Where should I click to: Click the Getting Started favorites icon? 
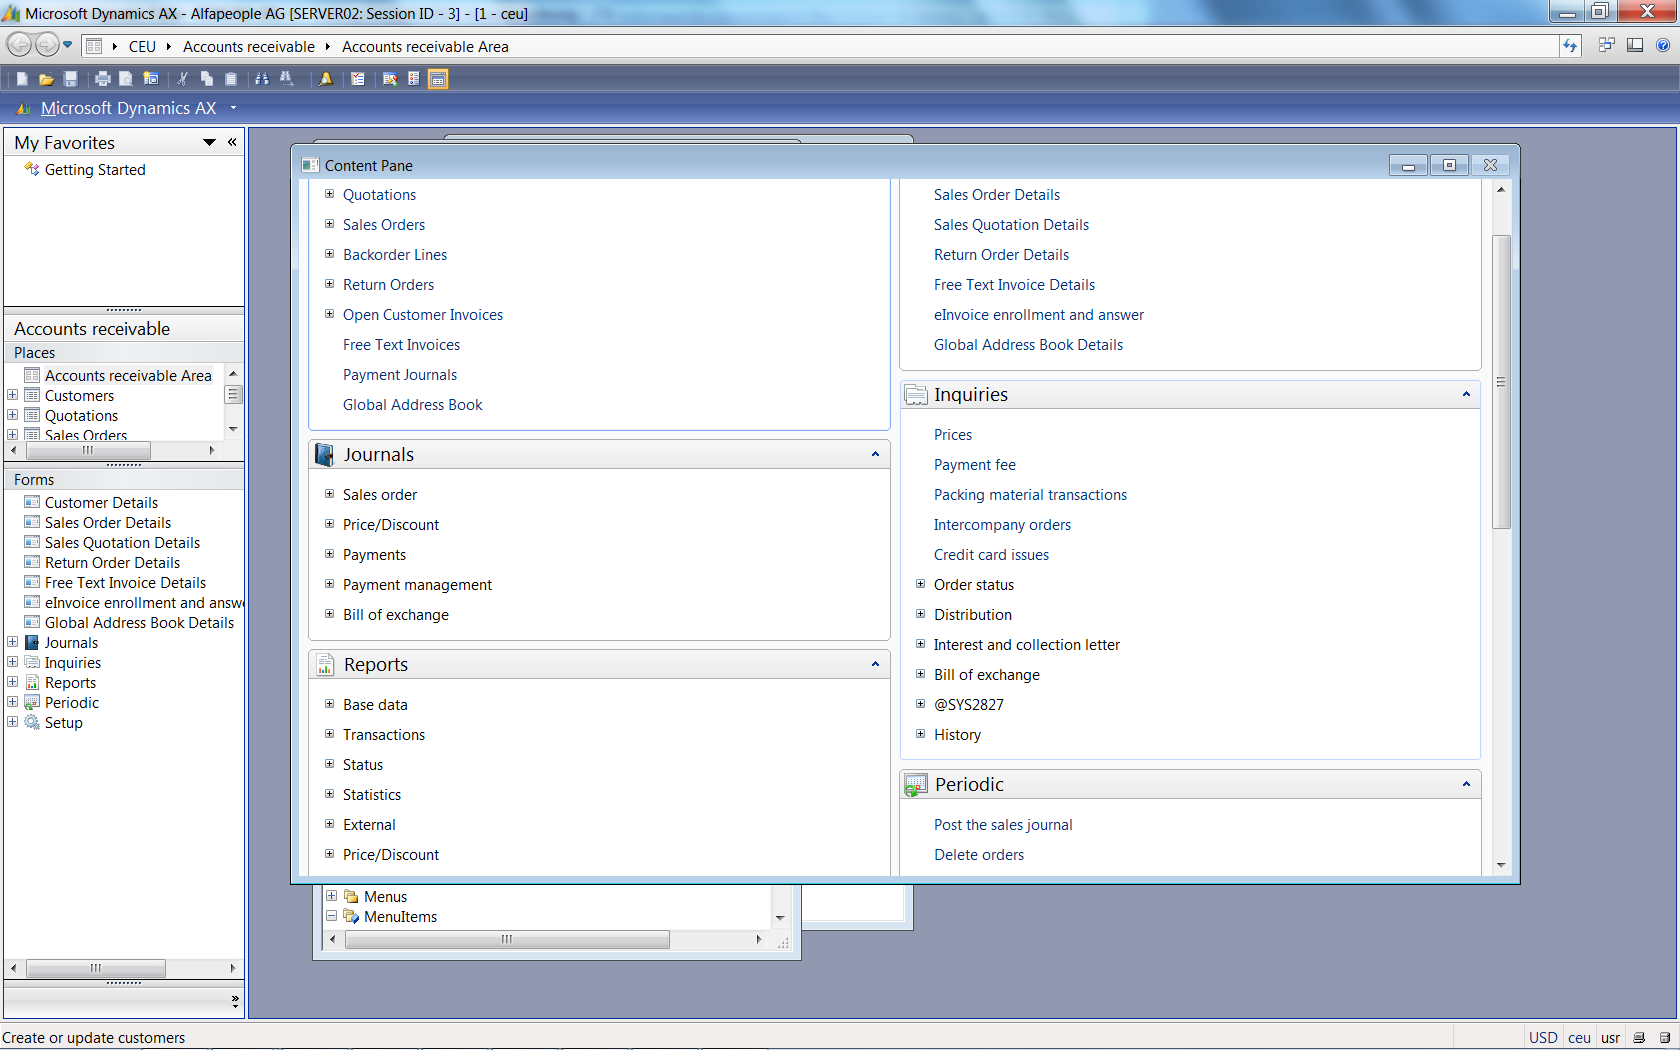pos(31,169)
